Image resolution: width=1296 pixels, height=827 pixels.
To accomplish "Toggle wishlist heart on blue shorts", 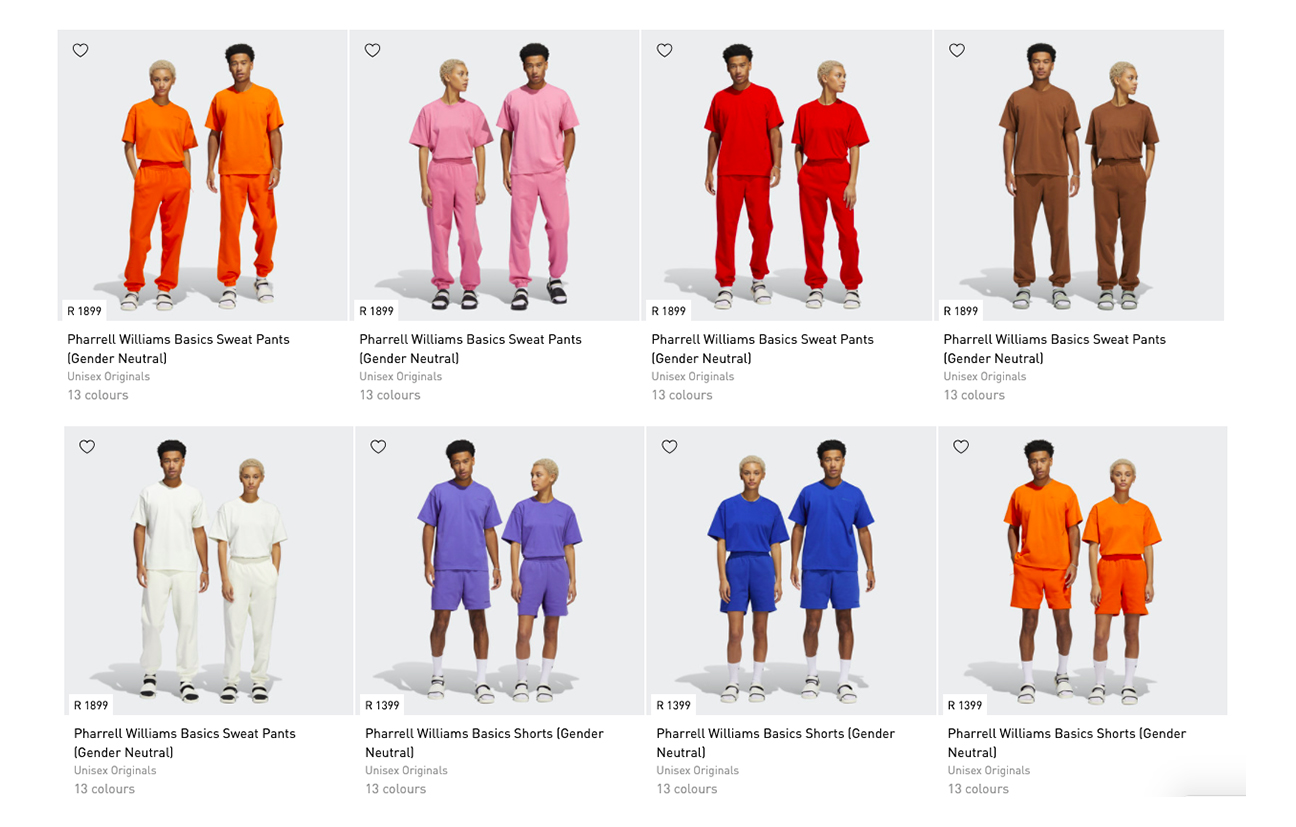I will point(670,447).
